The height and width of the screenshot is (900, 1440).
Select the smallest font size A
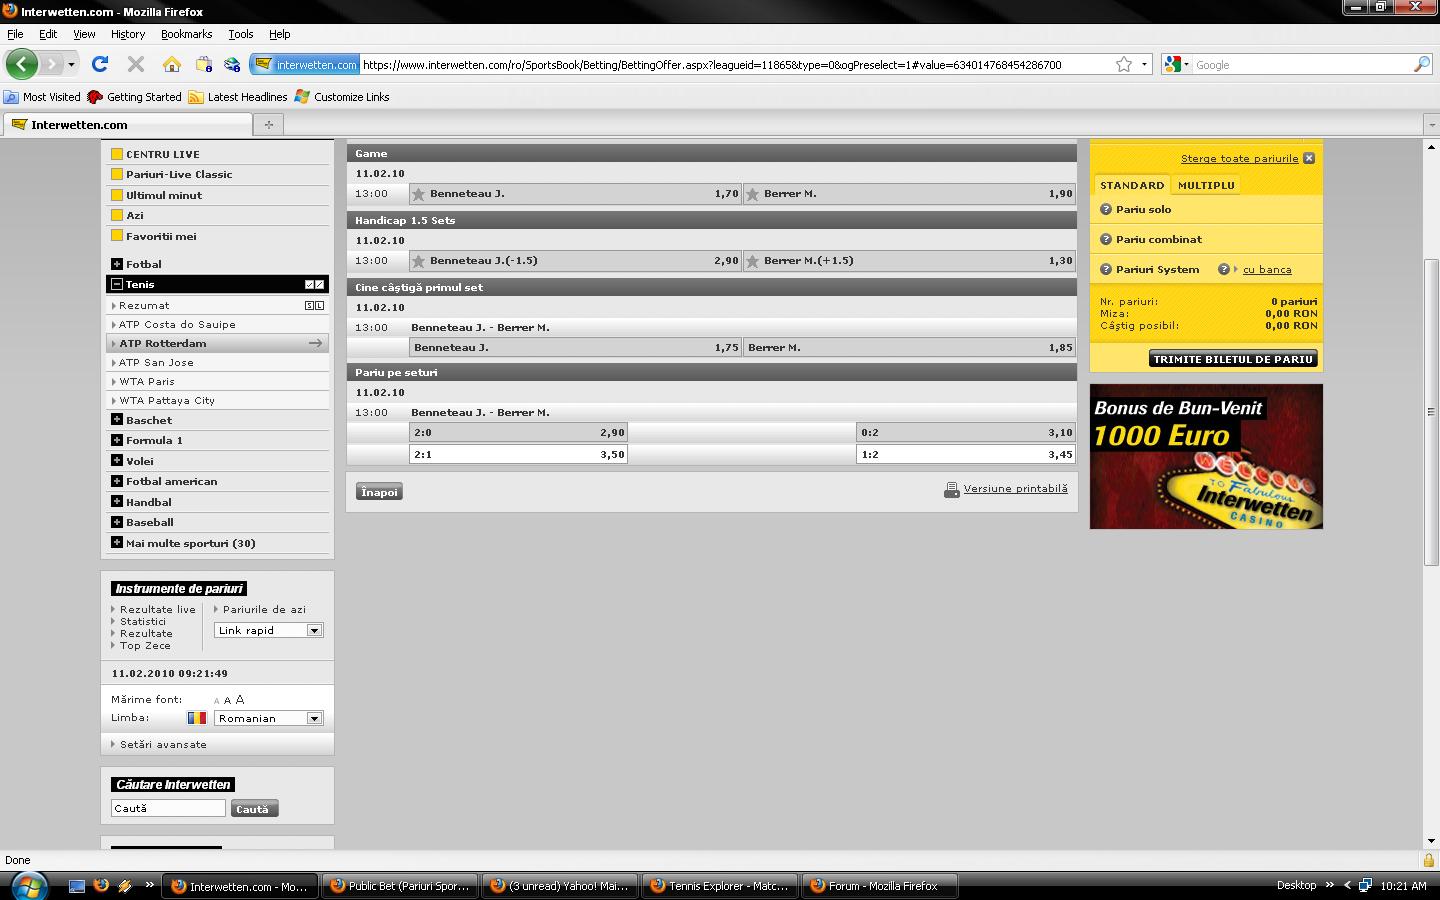coord(216,701)
